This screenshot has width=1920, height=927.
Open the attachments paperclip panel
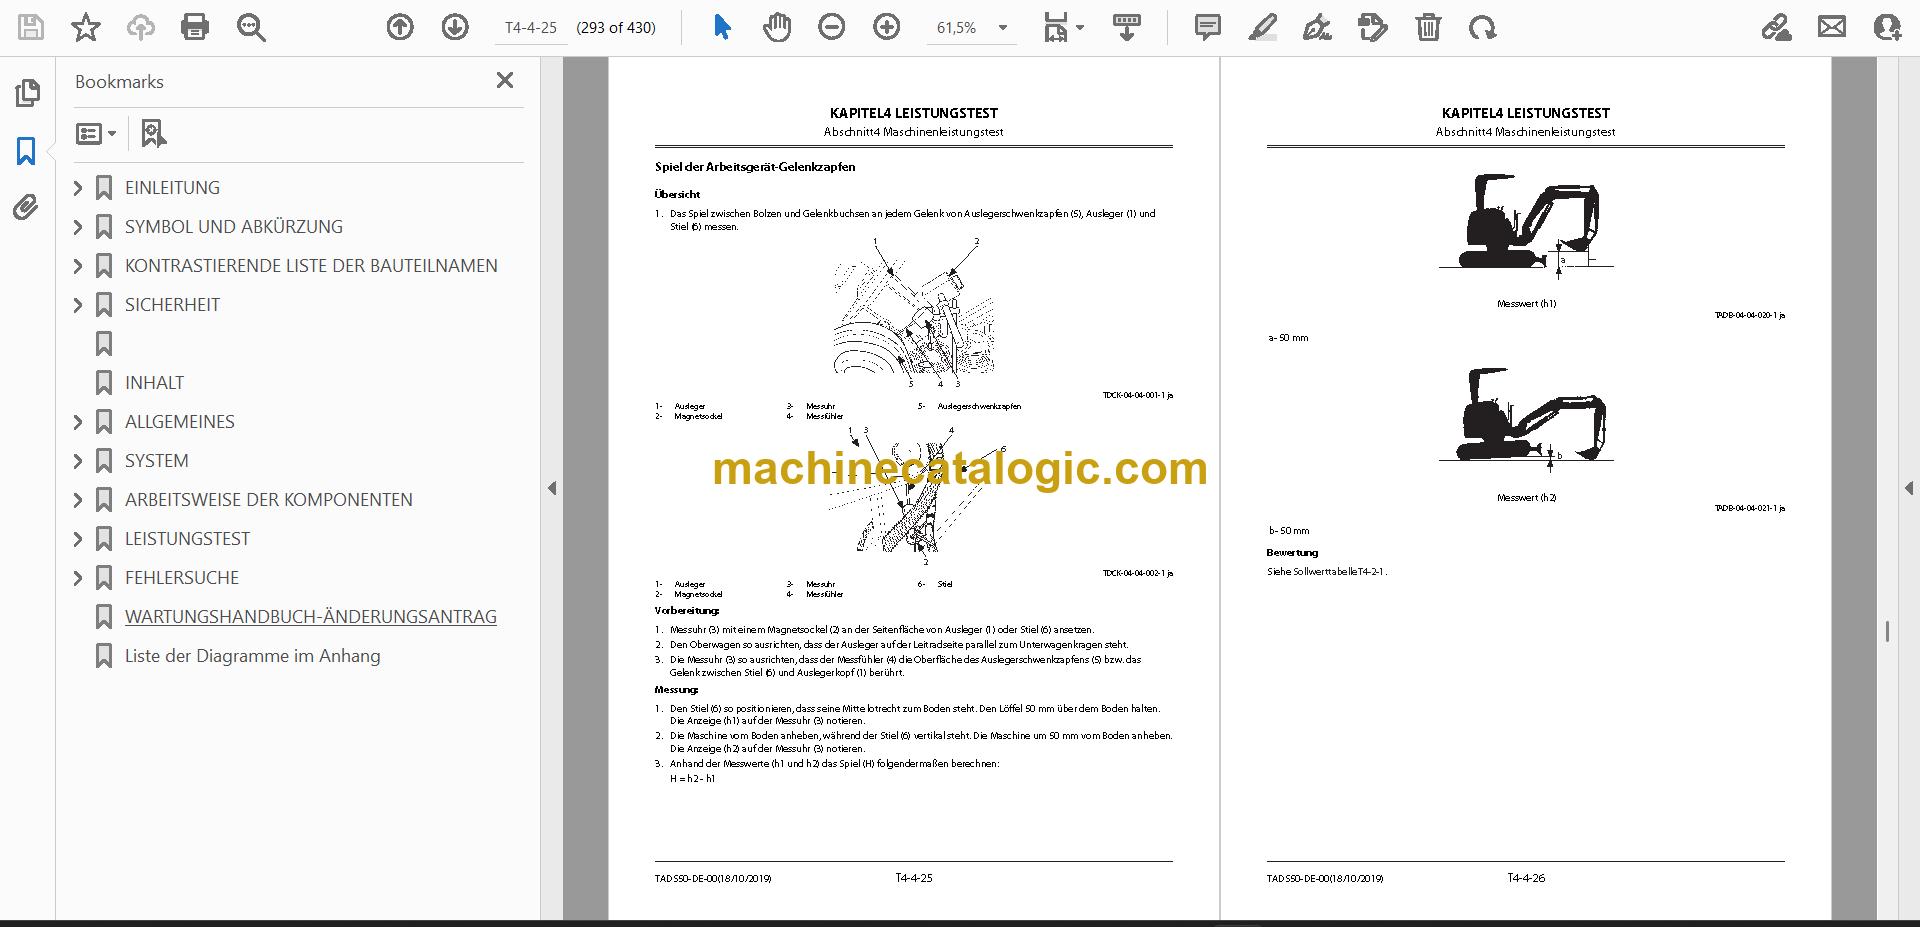26,208
